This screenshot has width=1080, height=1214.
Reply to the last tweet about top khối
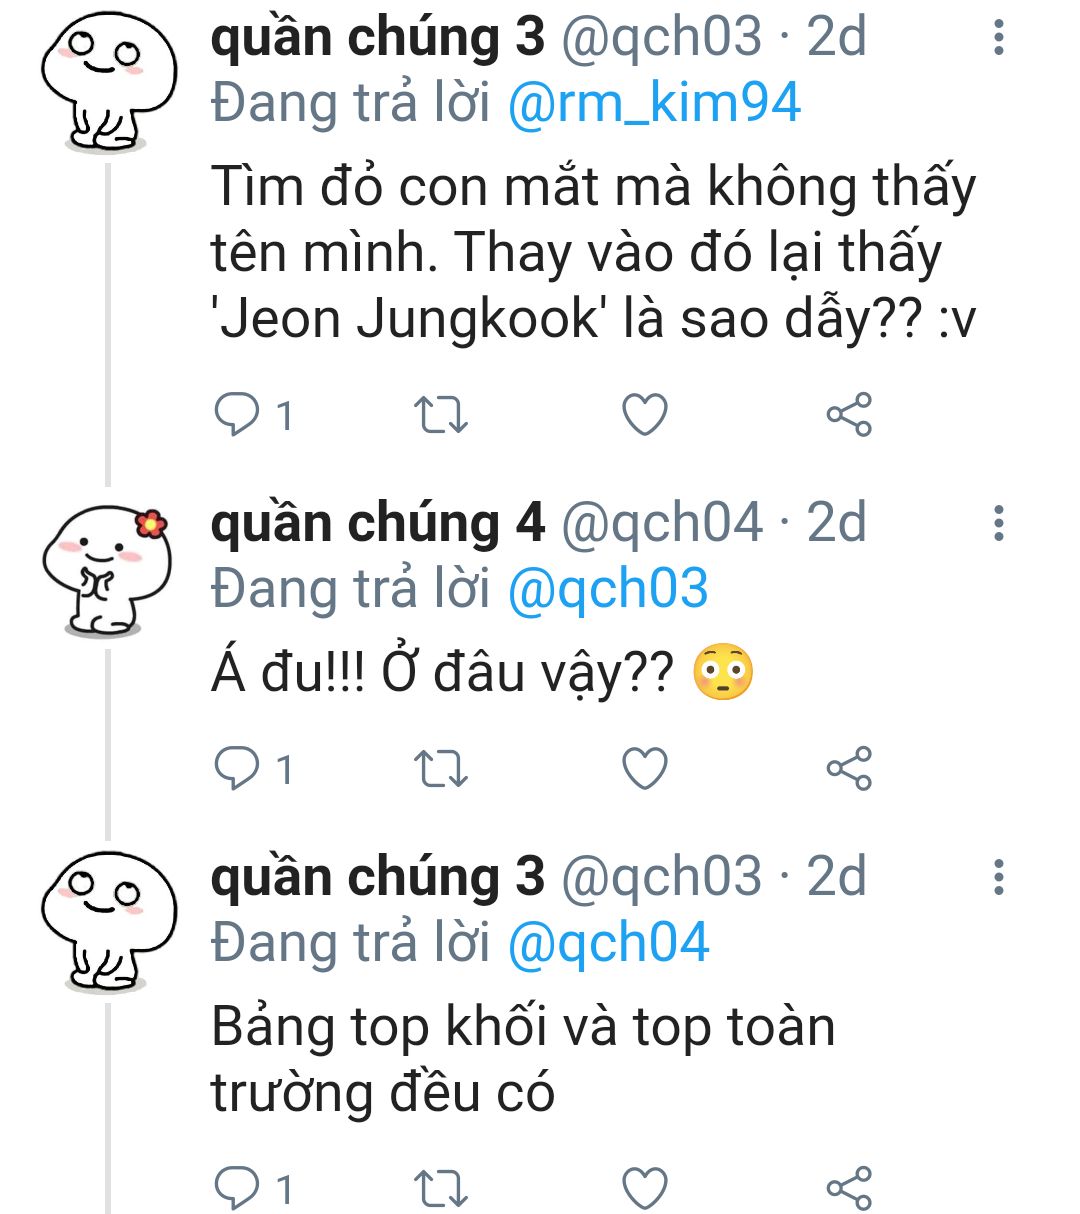point(238,1187)
